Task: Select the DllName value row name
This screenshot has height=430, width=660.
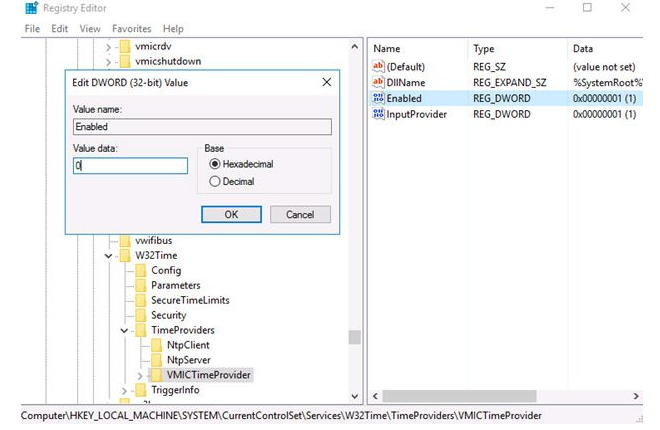Action: [x=406, y=82]
